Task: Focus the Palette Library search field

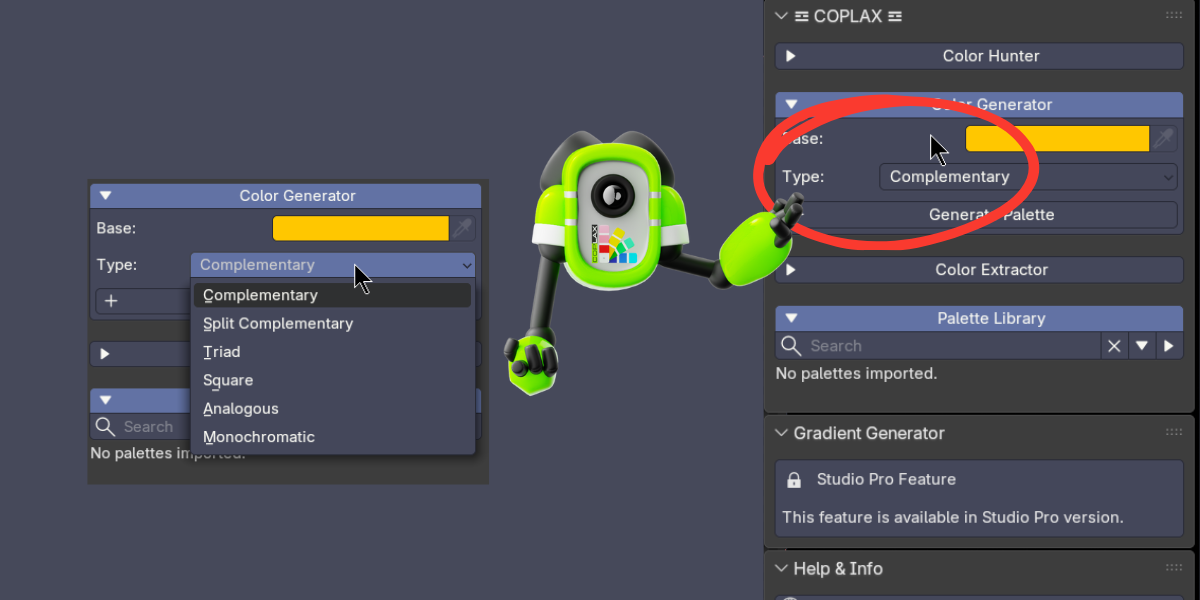Action: click(x=938, y=346)
